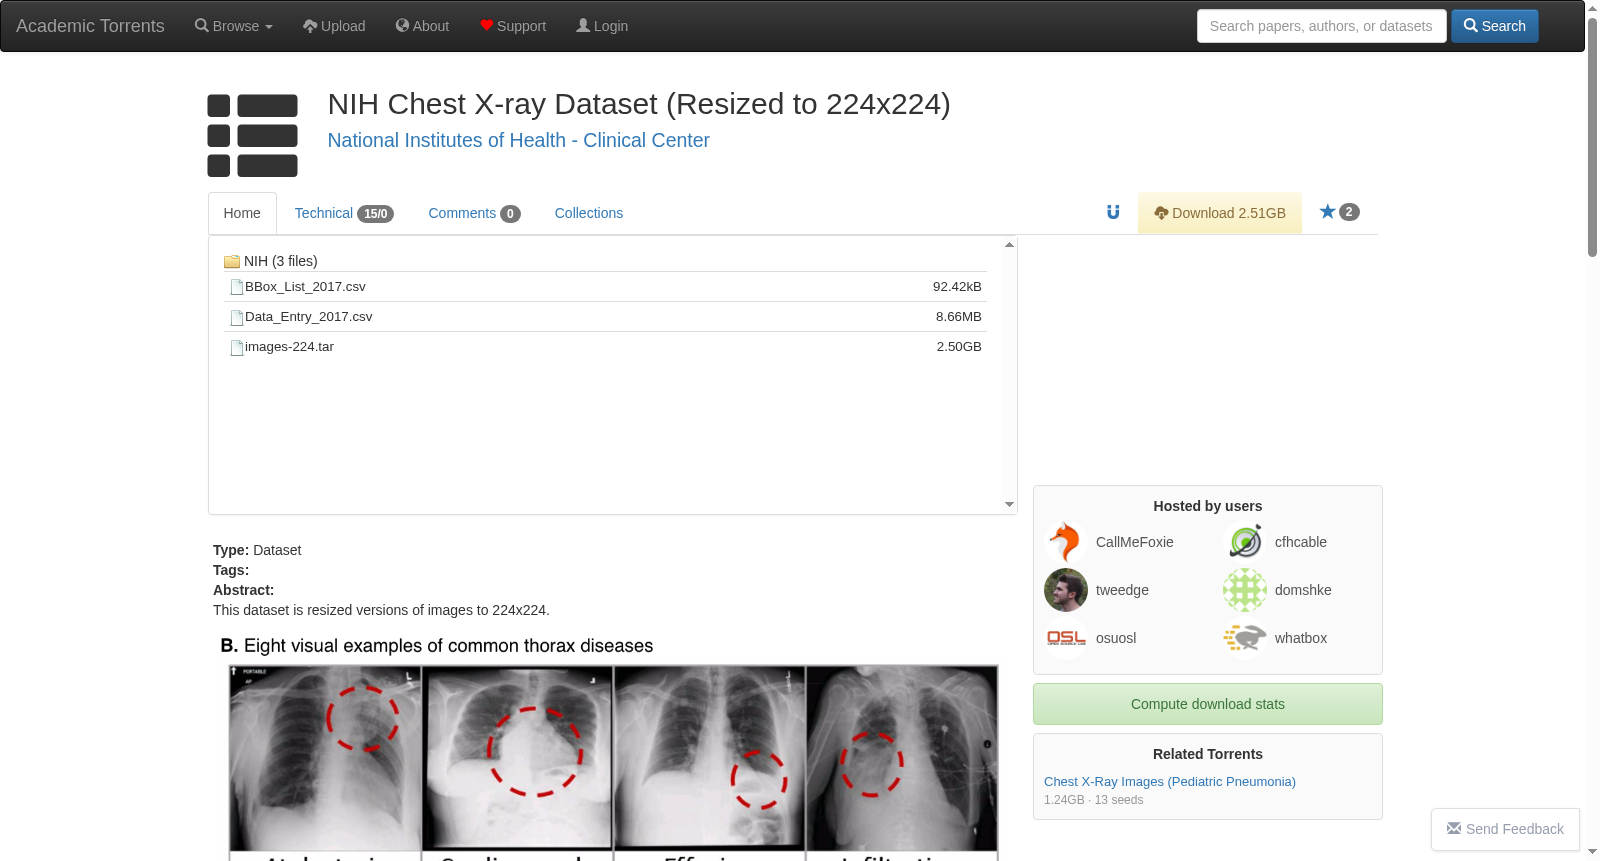Click the 2.50GB file size
The height and width of the screenshot is (861, 1600).
click(x=959, y=347)
